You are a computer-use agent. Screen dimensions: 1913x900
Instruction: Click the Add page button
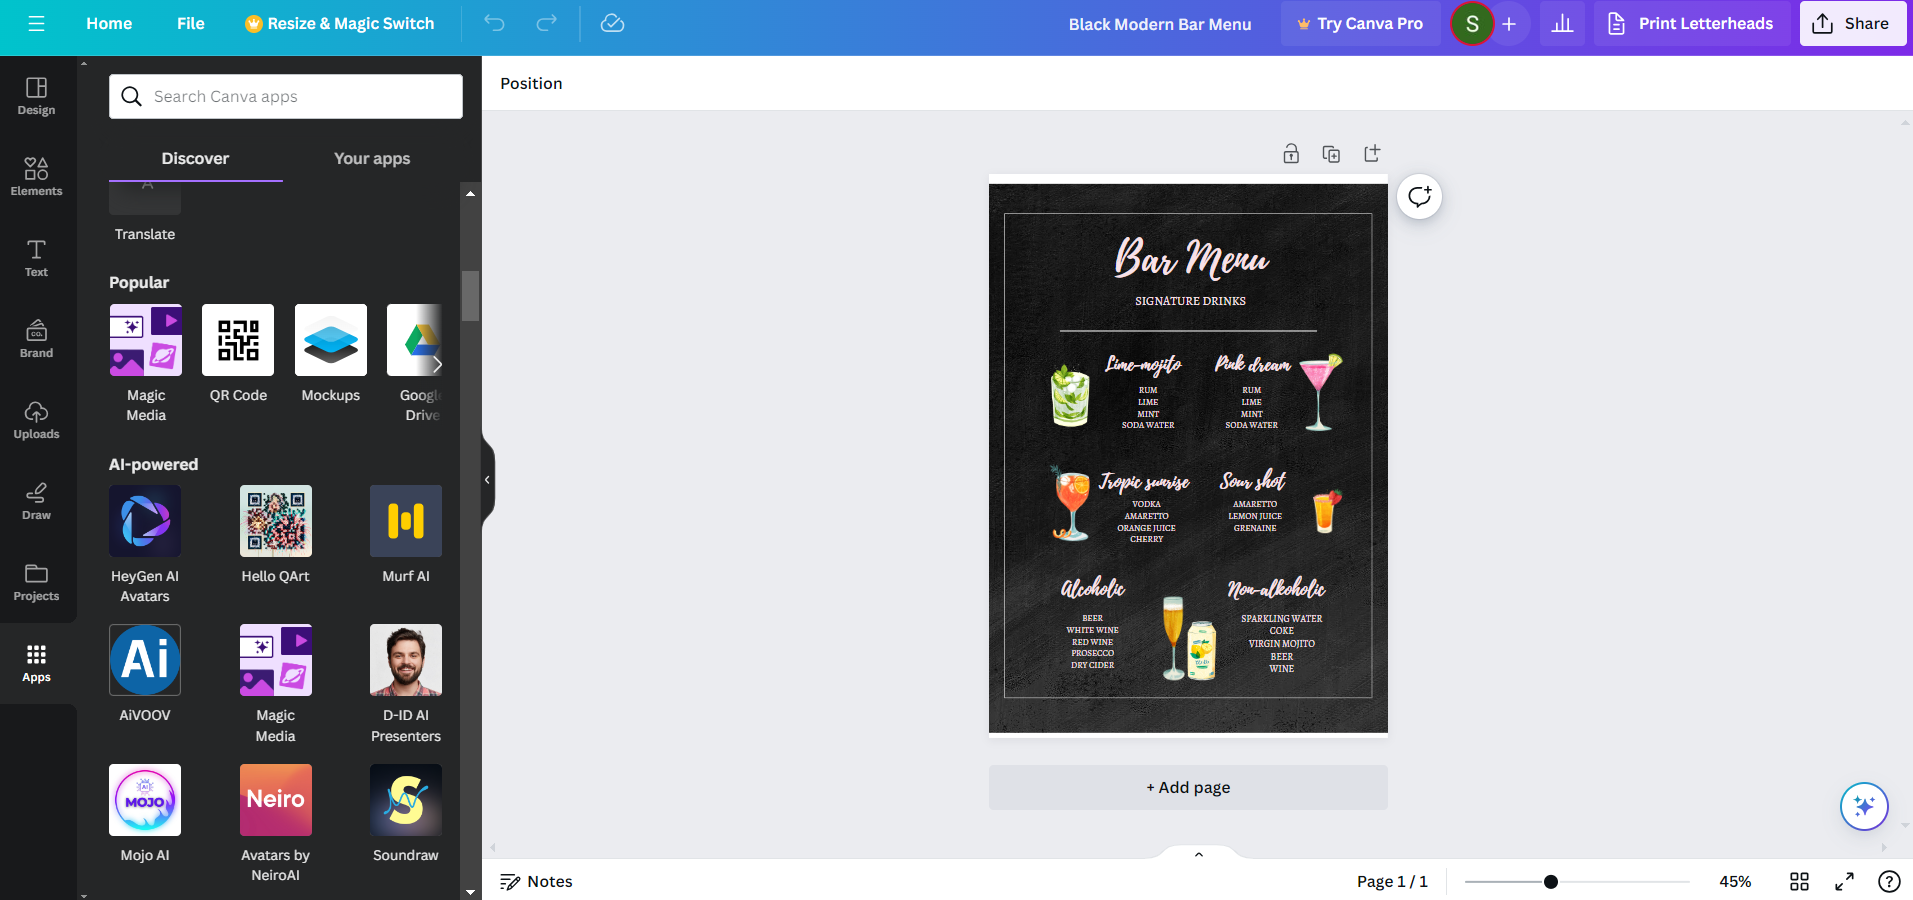pos(1188,787)
